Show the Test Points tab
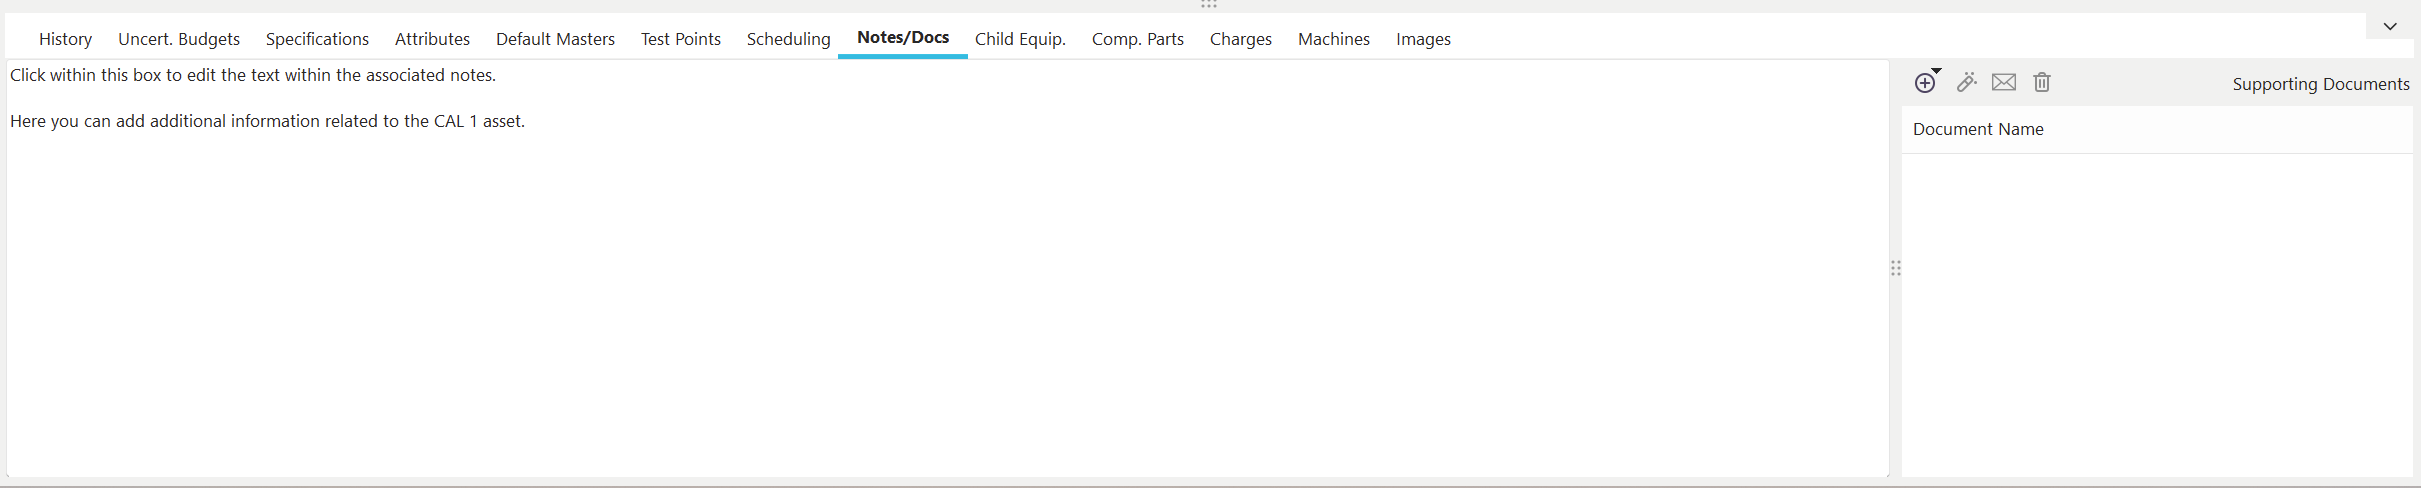This screenshot has width=2421, height=488. [681, 39]
